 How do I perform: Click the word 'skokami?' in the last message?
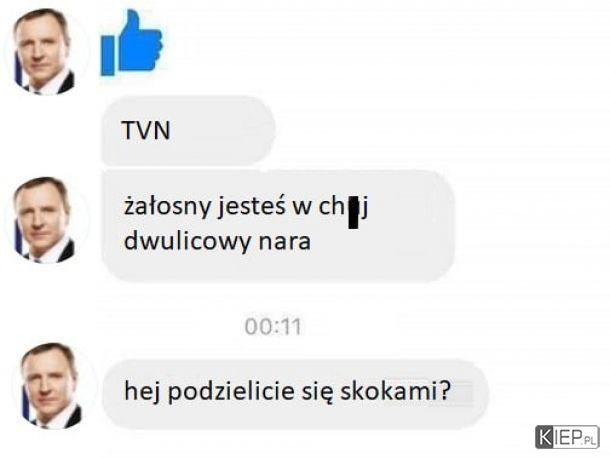click(x=395, y=390)
